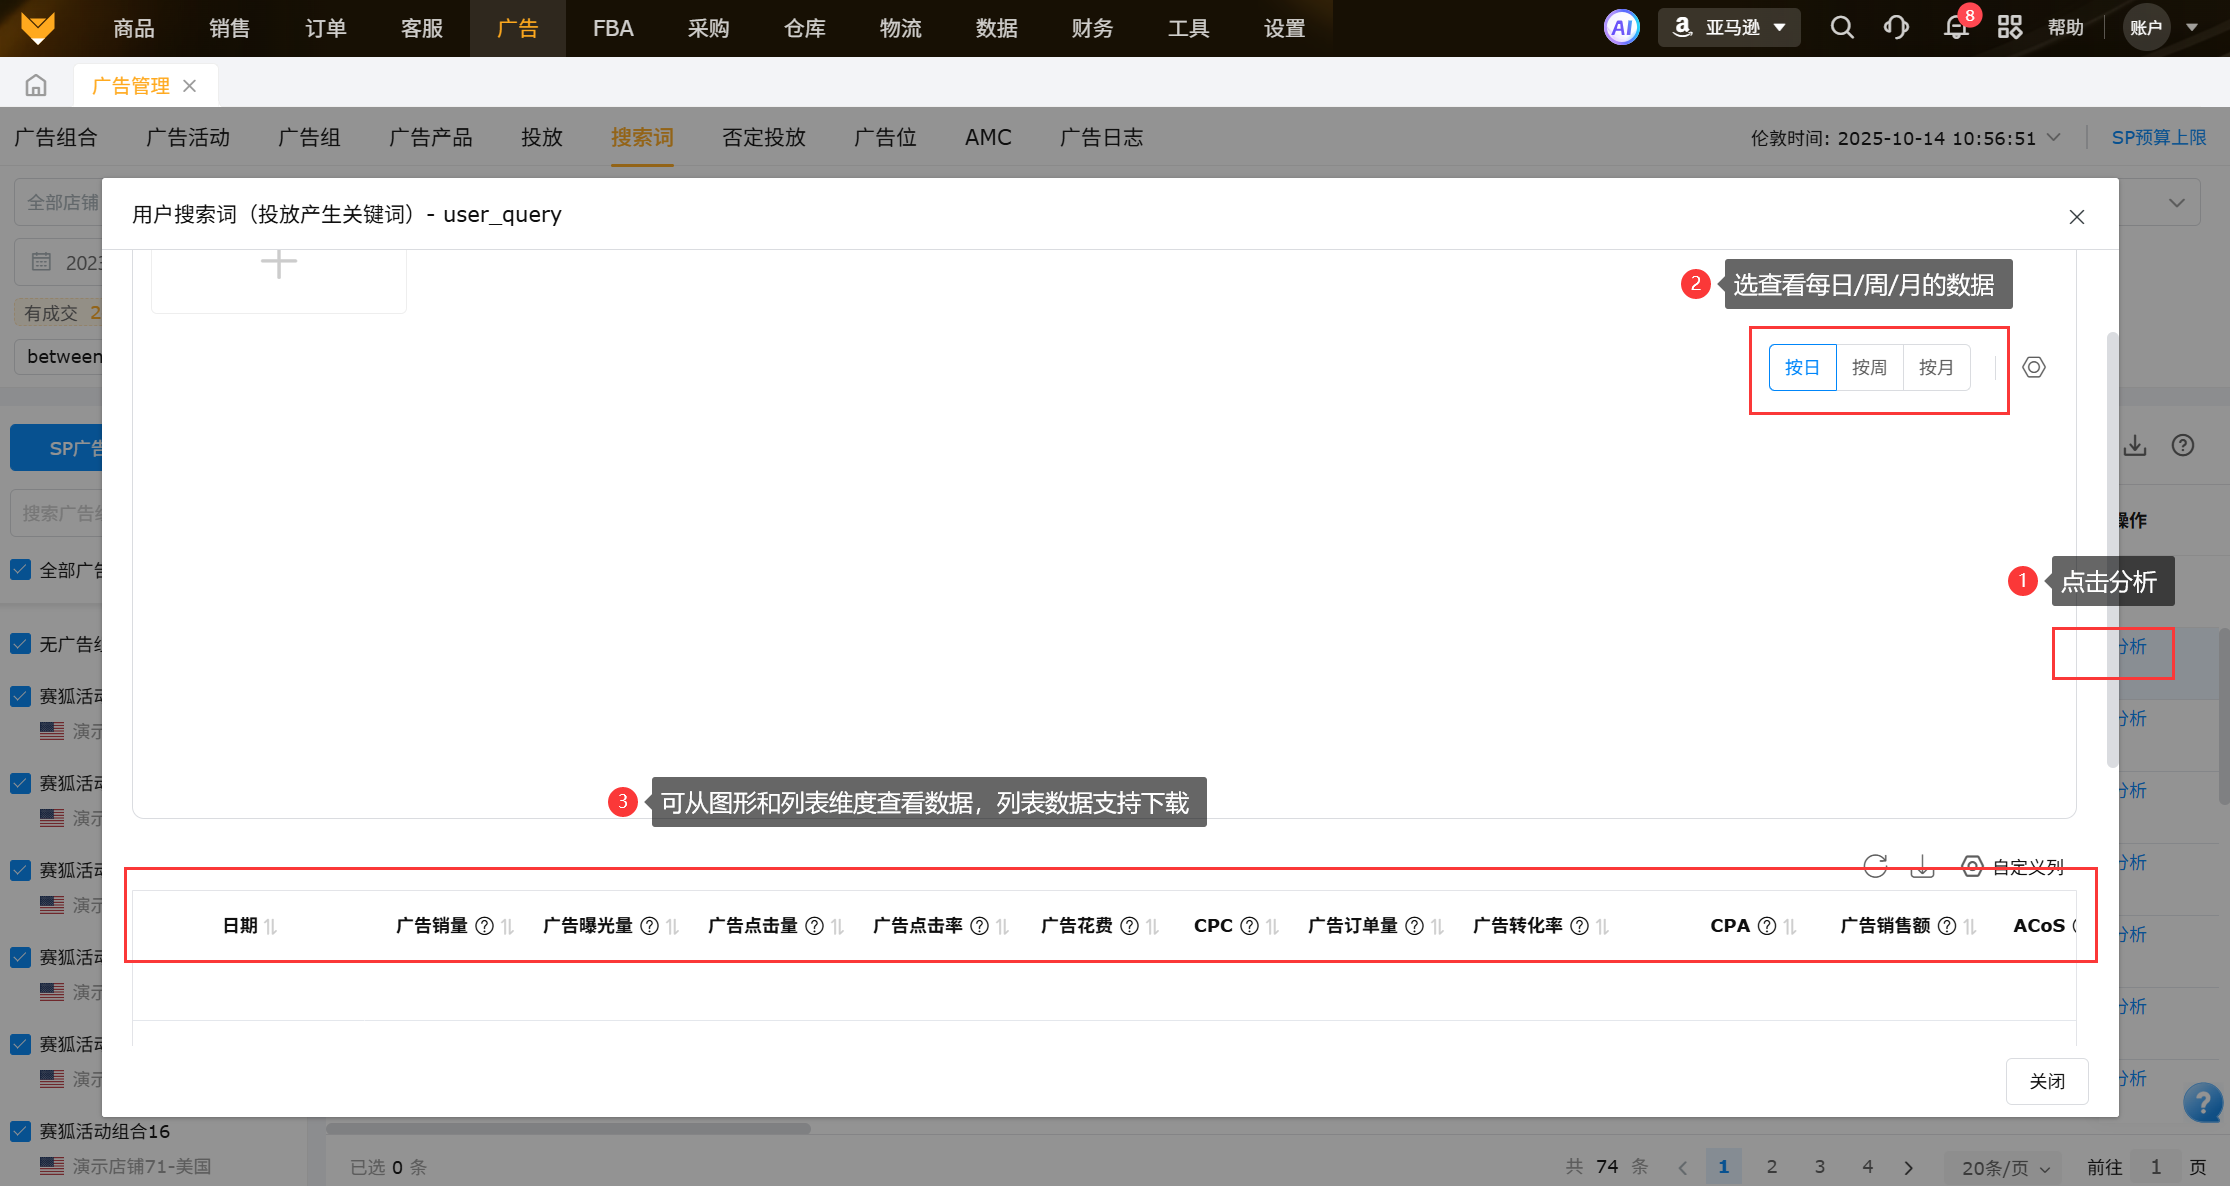Viewport: 2230px width, 1186px height.
Task: Open the FBA menu
Action: (x=613, y=28)
